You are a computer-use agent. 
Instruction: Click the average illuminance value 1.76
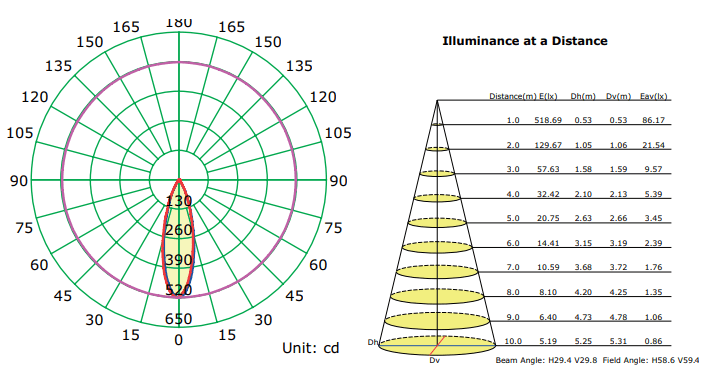(653, 267)
